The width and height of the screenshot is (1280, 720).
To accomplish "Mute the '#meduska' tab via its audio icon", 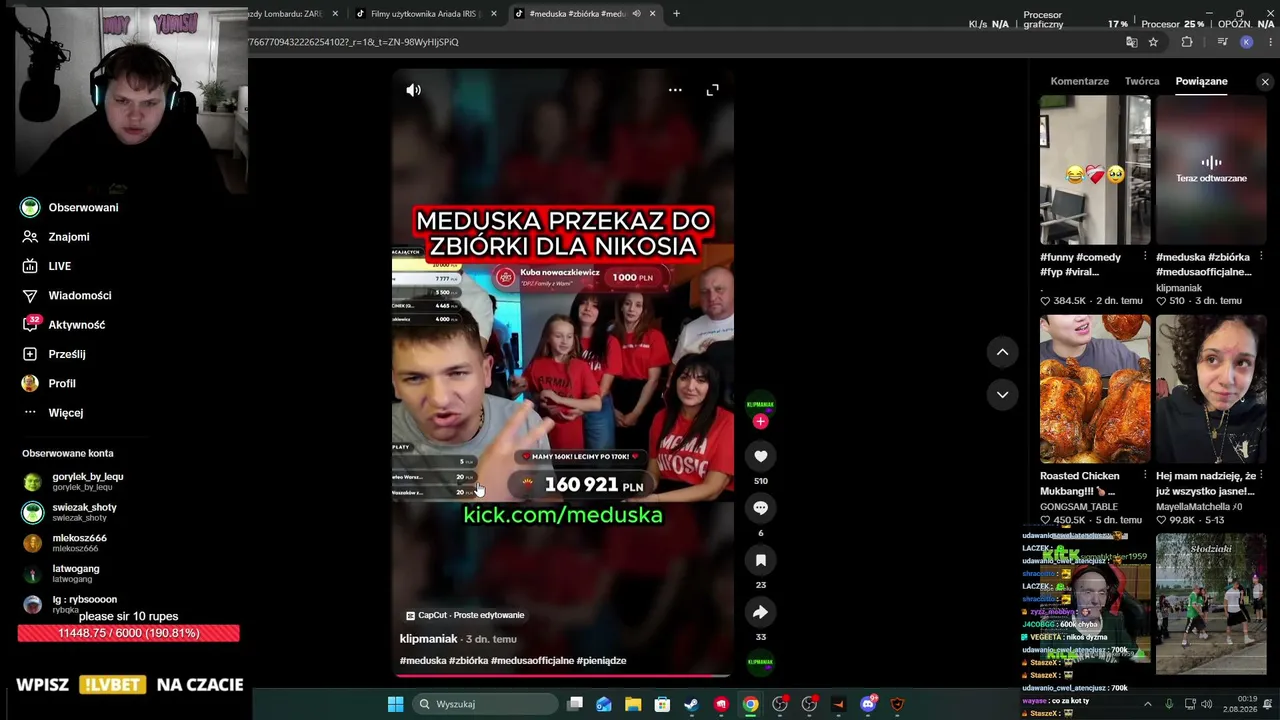I will pyautogui.click(x=636, y=14).
